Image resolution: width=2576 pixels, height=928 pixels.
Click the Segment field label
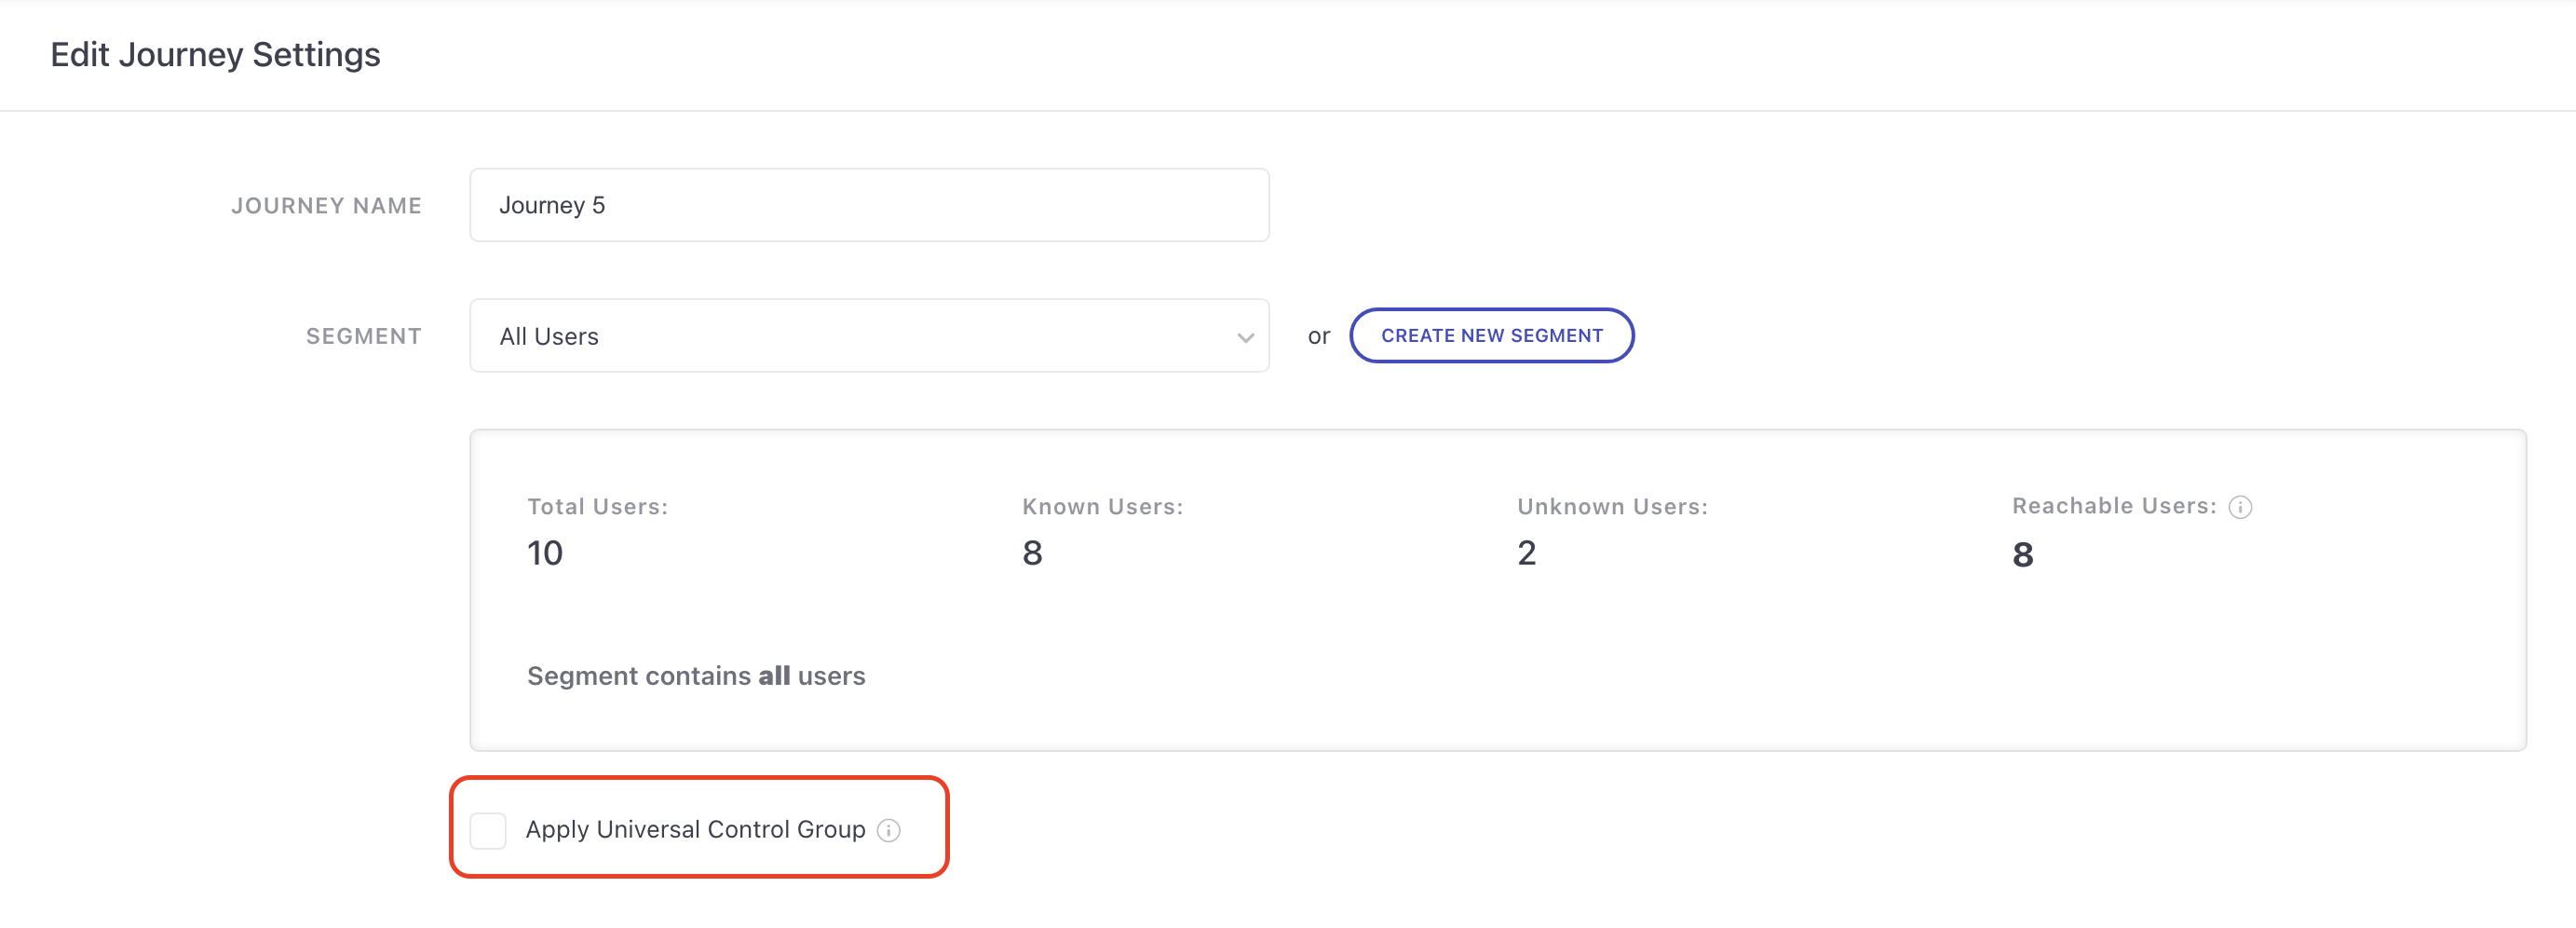click(x=363, y=336)
